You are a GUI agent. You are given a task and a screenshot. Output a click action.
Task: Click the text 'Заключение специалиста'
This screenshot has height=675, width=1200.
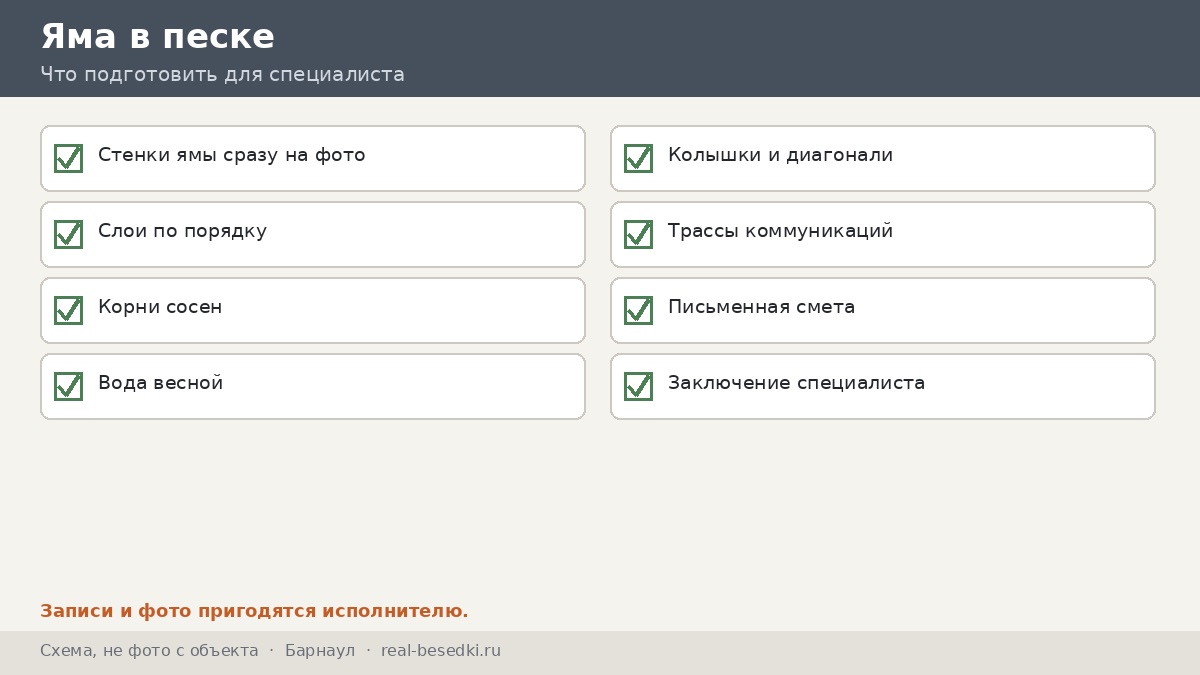pyautogui.click(x=797, y=383)
